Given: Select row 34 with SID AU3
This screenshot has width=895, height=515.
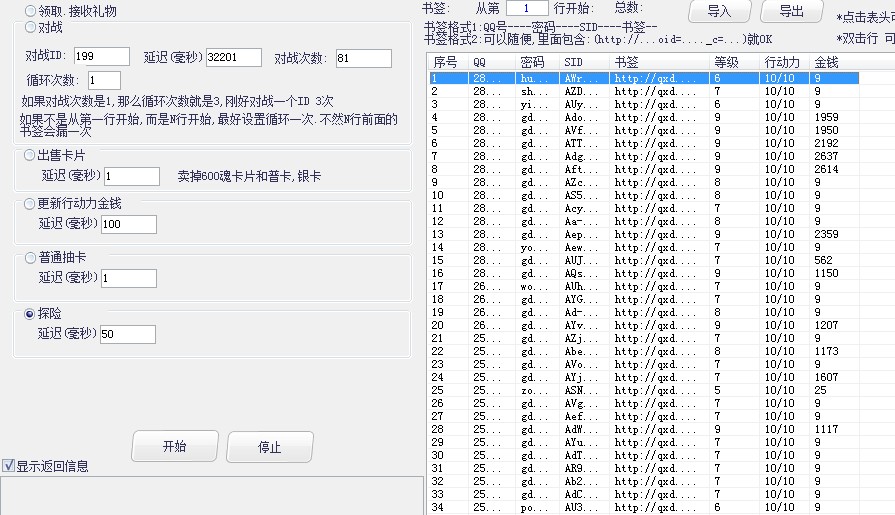Looking at the screenshot, I should pyautogui.click(x=644, y=508).
